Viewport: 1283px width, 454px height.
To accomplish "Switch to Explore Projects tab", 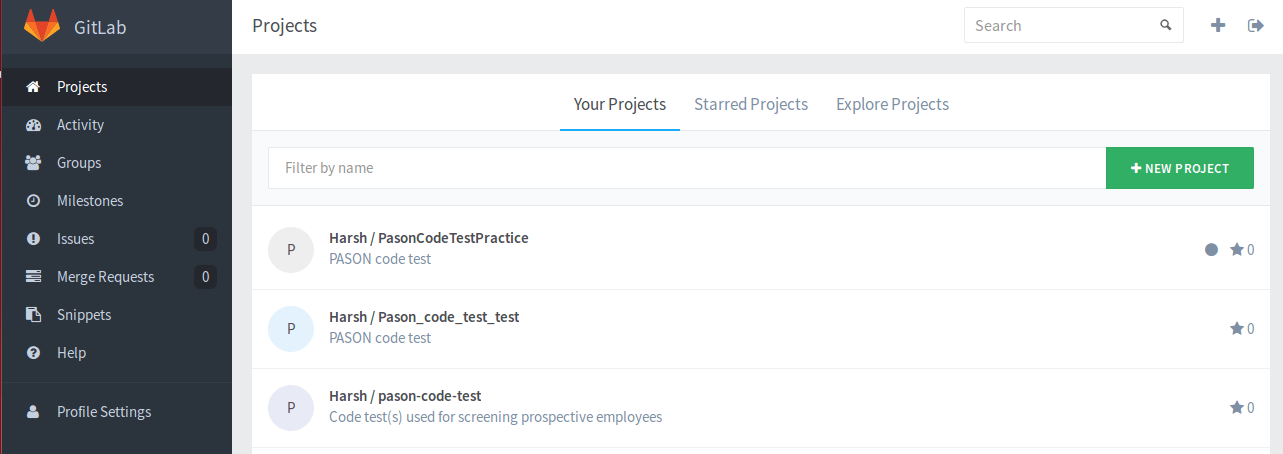I will (892, 104).
